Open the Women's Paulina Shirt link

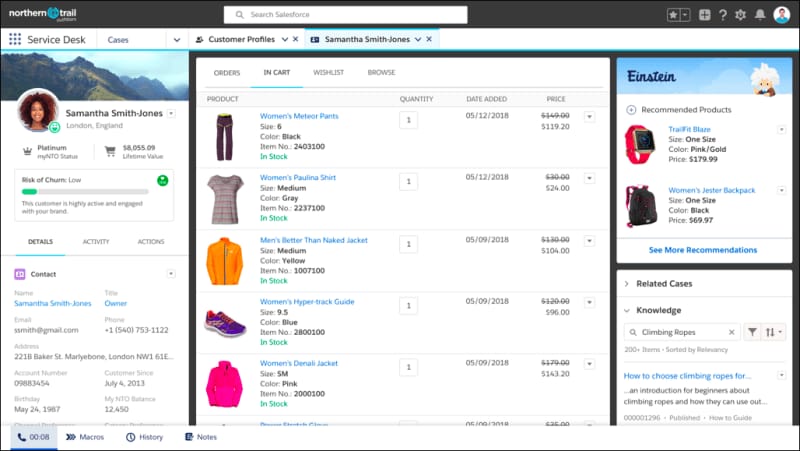[x=297, y=178]
